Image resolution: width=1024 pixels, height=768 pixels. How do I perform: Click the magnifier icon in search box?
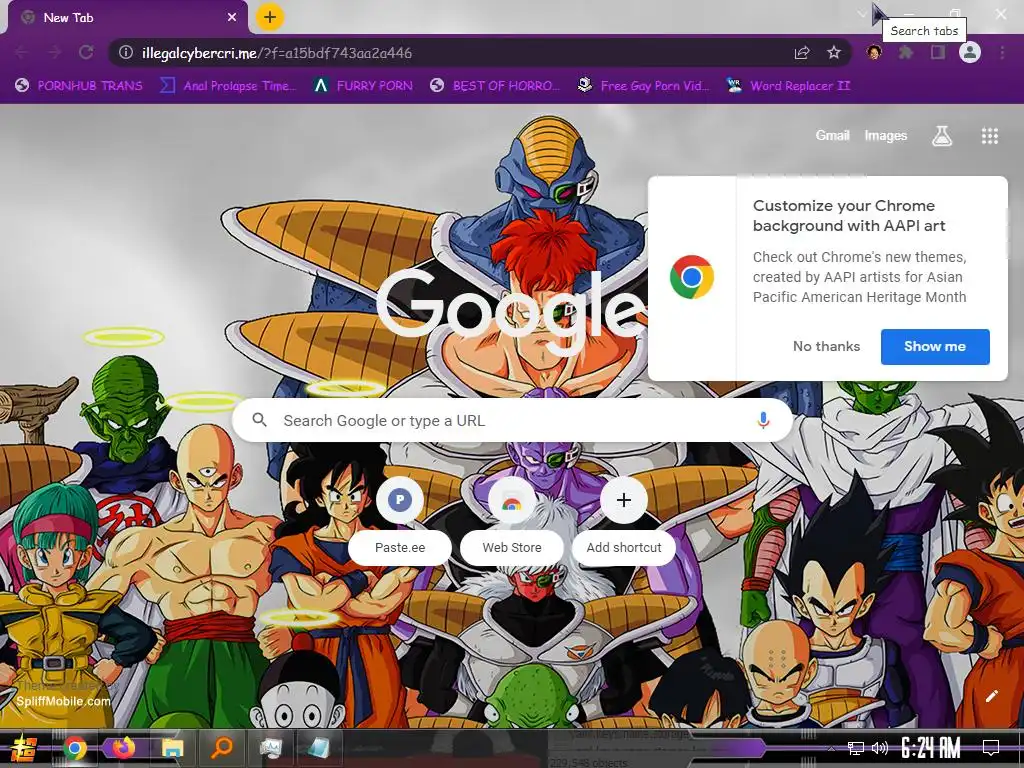point(260,420)
